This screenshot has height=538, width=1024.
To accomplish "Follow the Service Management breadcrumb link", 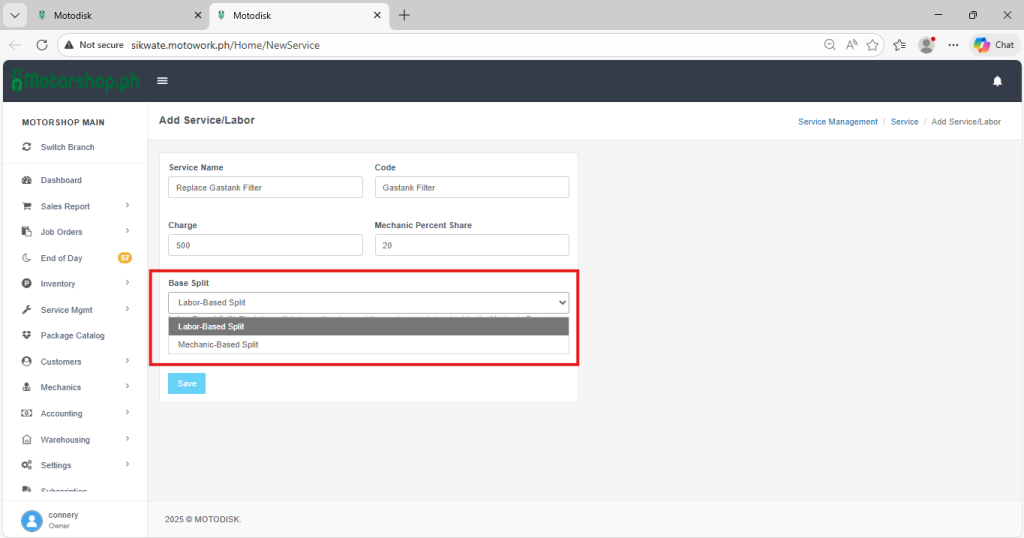I will (837, 122).
